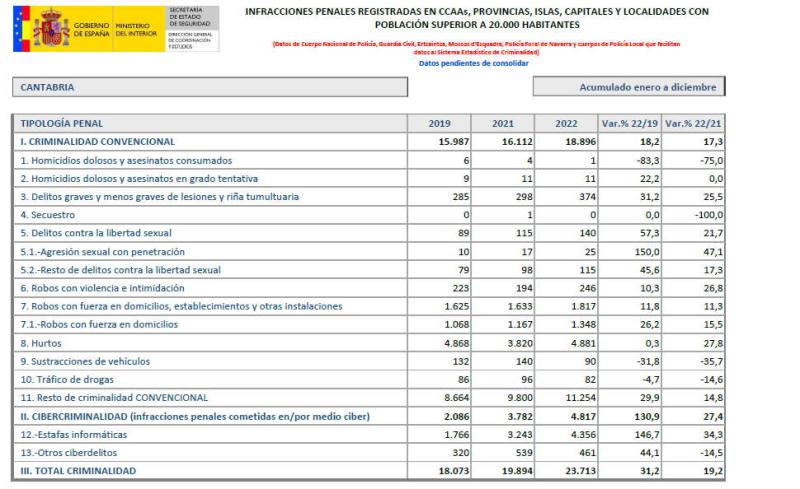
Task: Click the cell with value 57,3
Action: click(x=630, y=233)
